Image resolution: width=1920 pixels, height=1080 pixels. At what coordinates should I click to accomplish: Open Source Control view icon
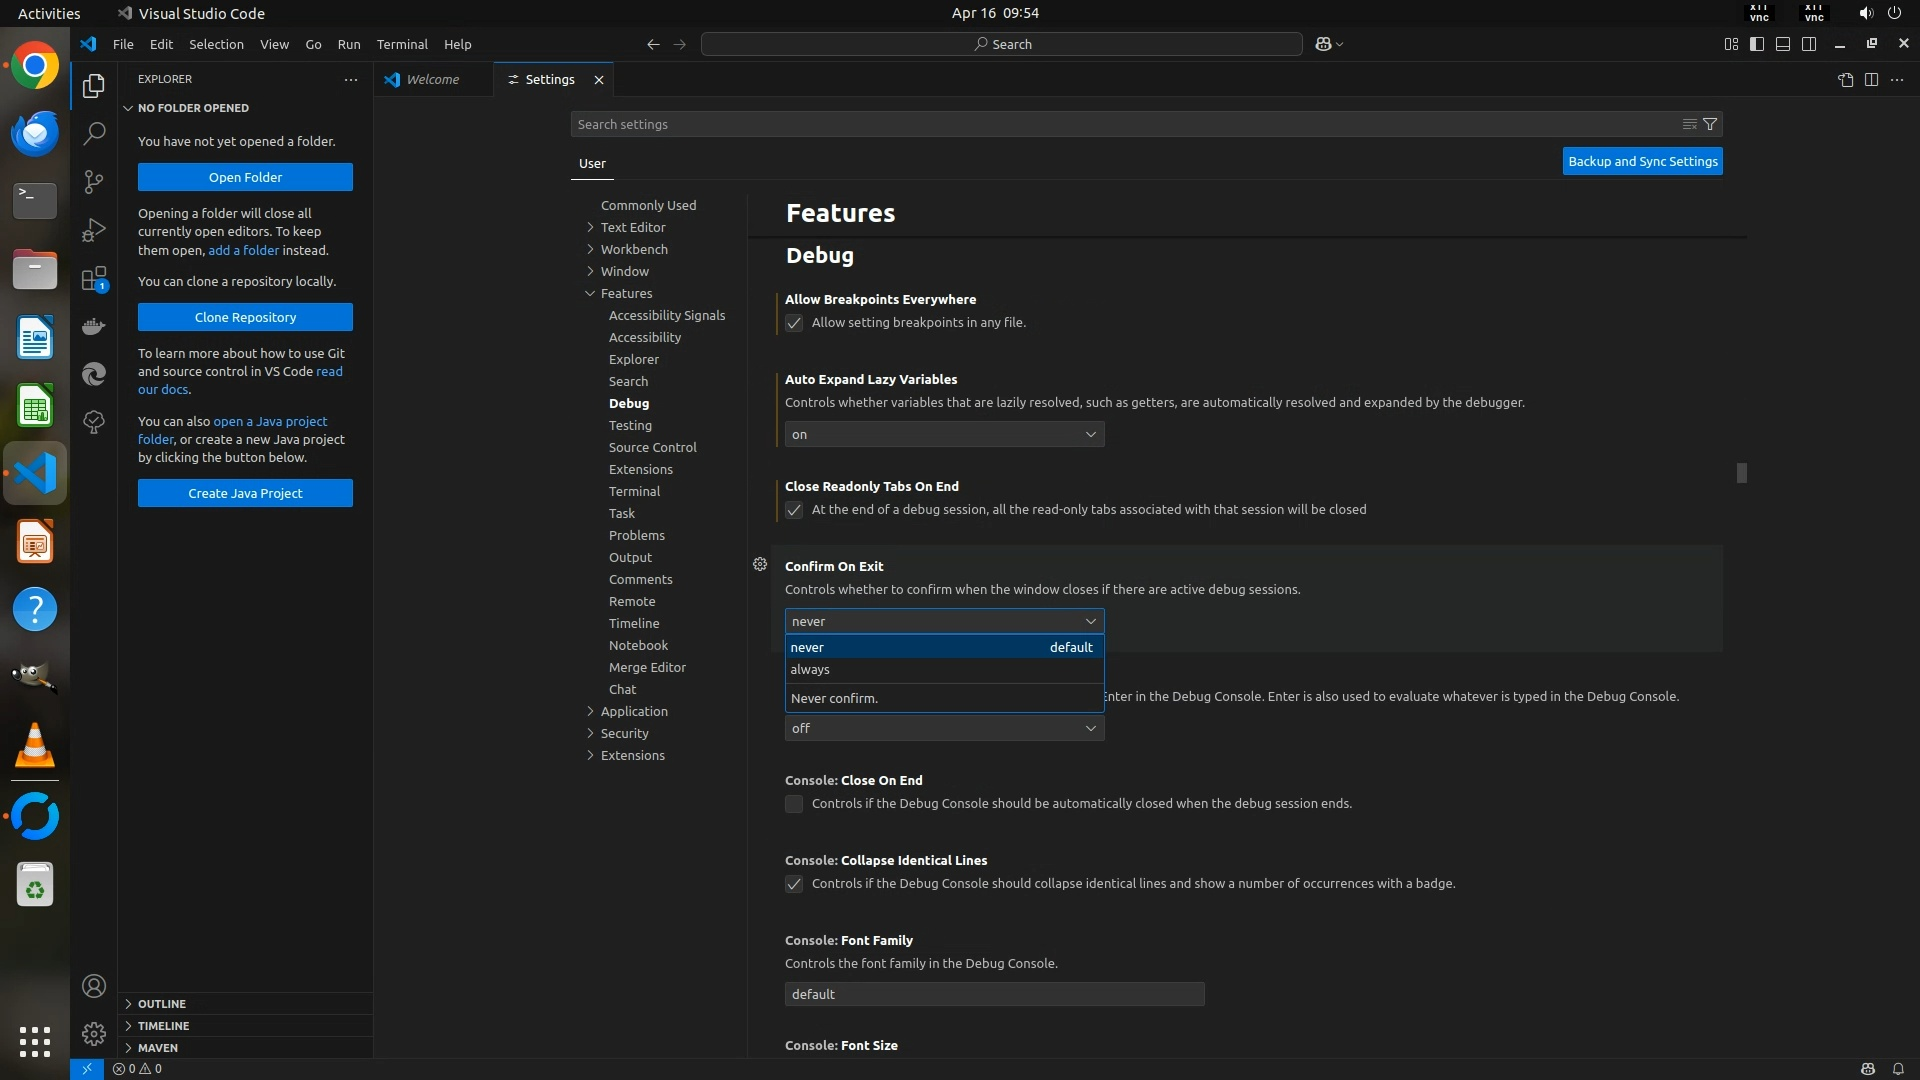94,181
